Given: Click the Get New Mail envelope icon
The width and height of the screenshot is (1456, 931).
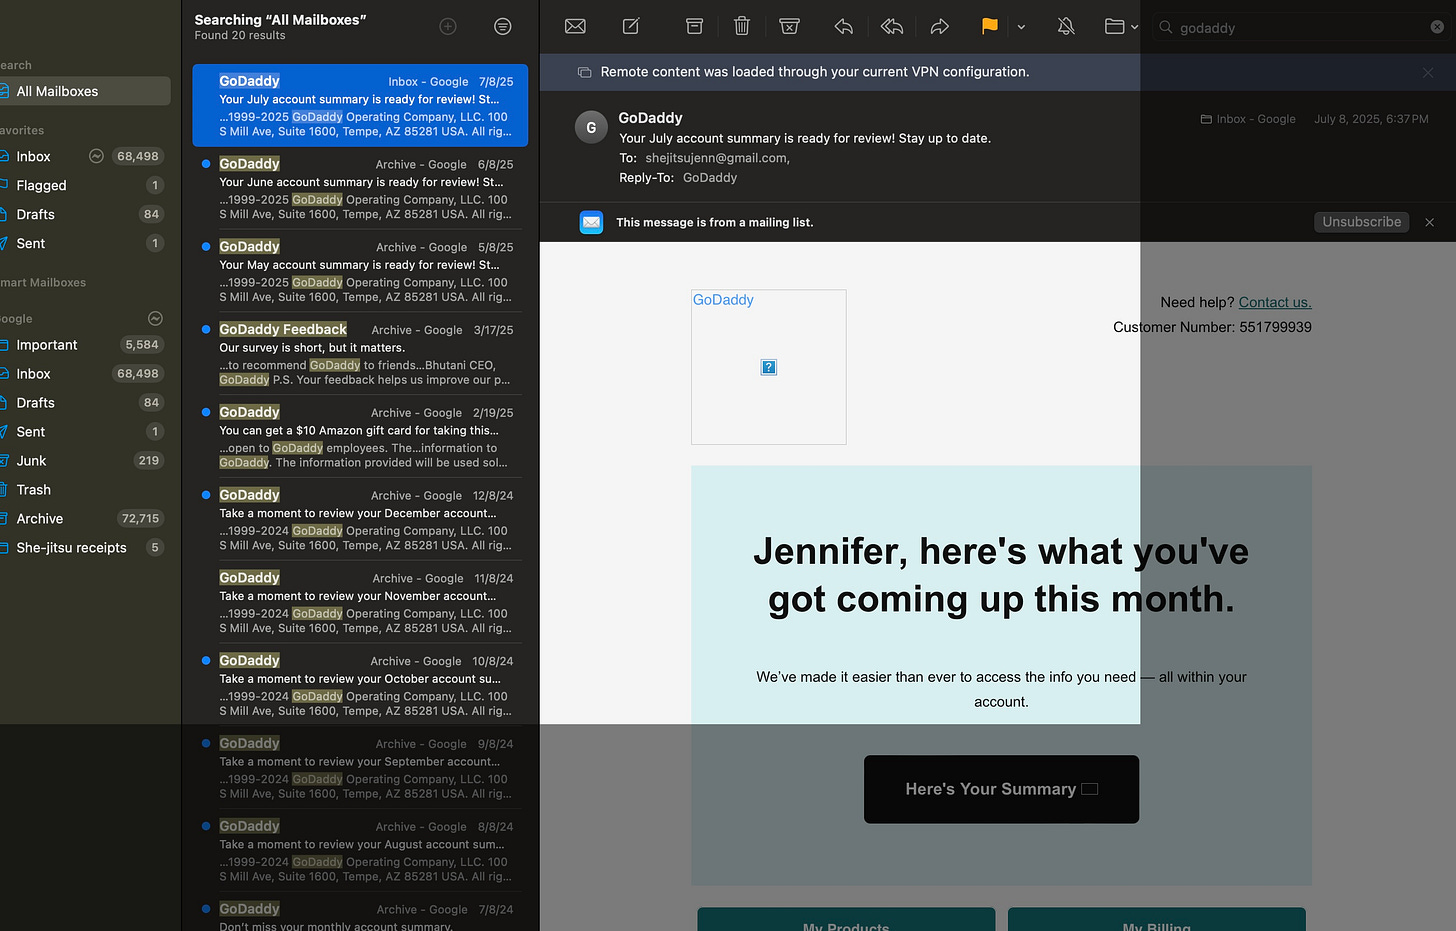Looking at the screenshot, I should click(575, 27).
